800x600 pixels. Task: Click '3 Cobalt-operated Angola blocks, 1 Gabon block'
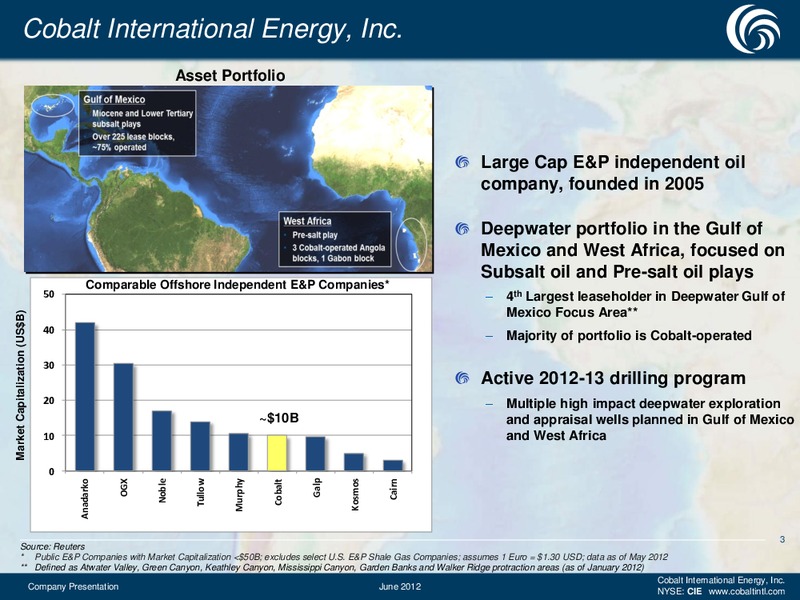coord(338,253)
